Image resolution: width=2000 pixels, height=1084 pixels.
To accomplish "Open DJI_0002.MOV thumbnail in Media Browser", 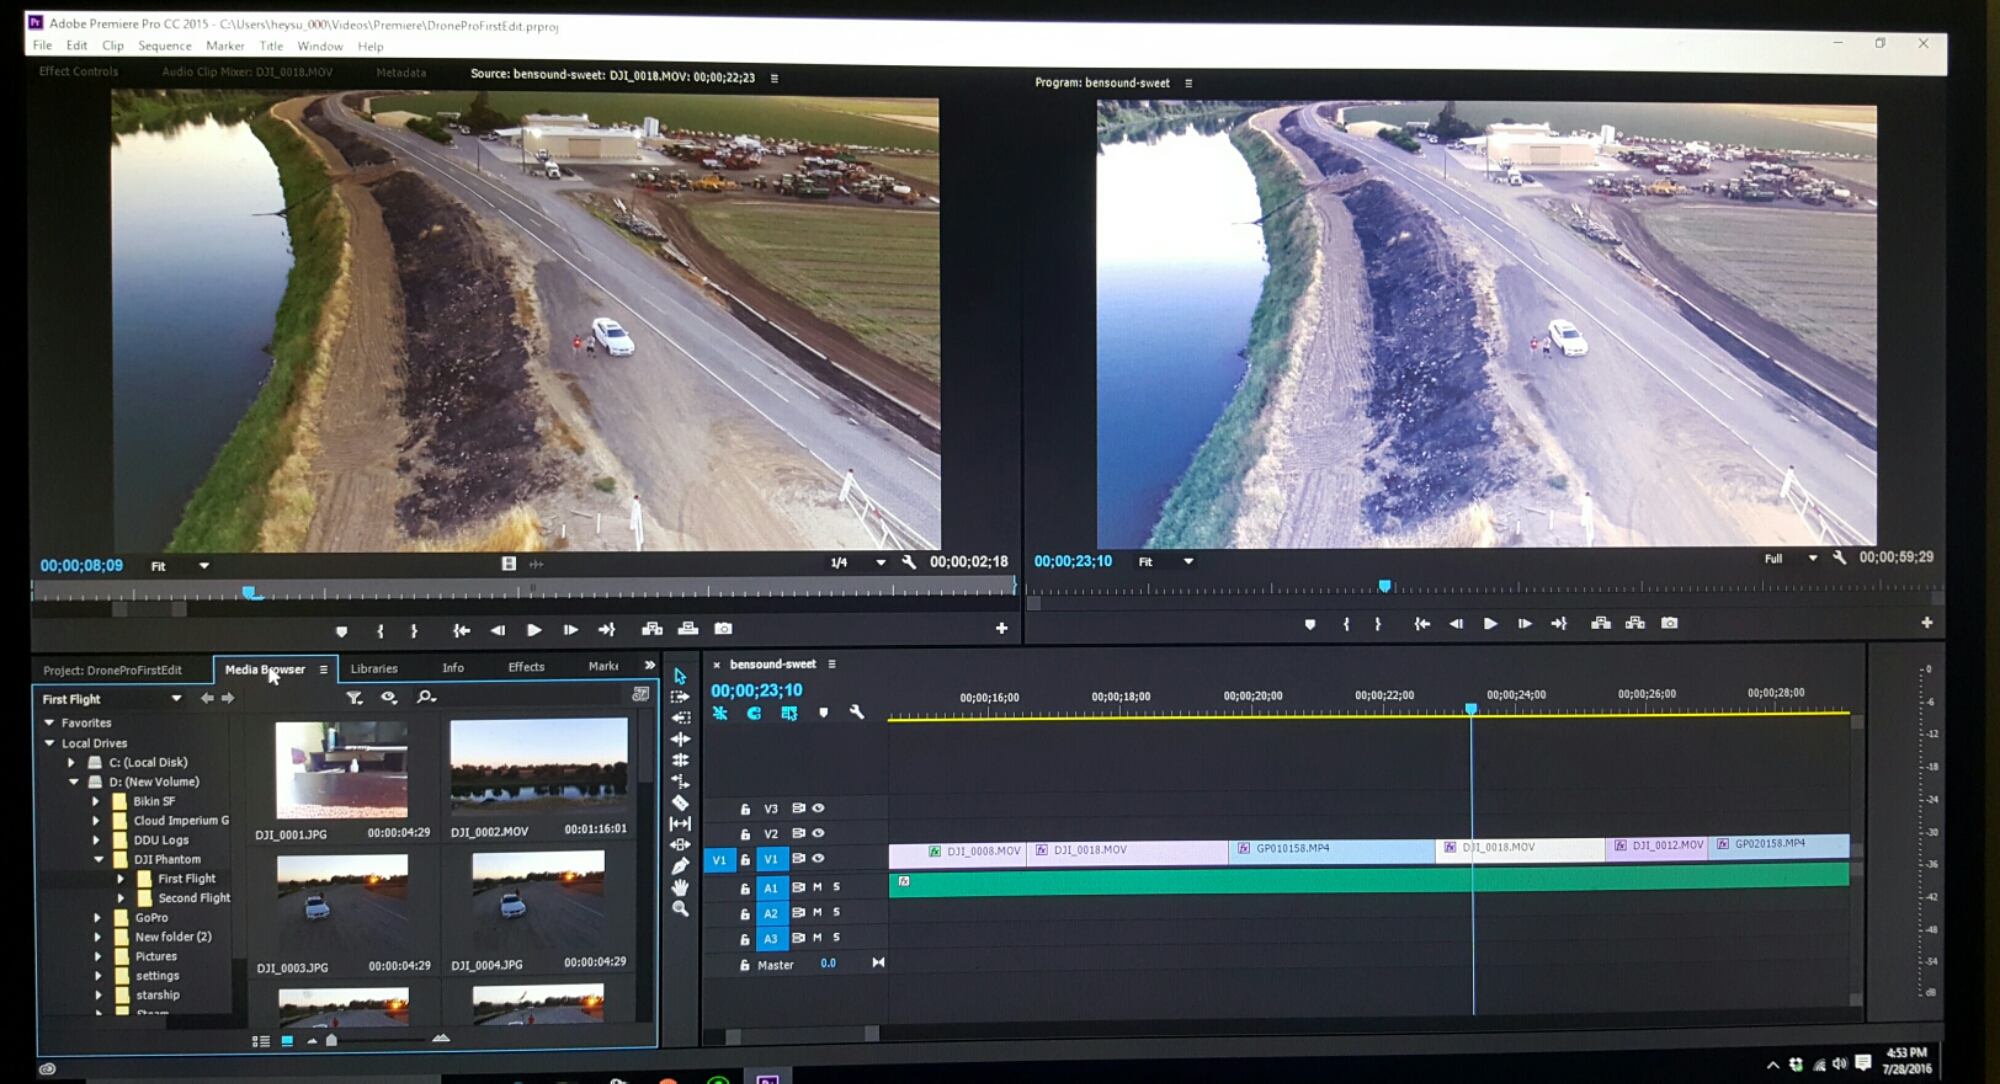I will click(x=538, y=766).
